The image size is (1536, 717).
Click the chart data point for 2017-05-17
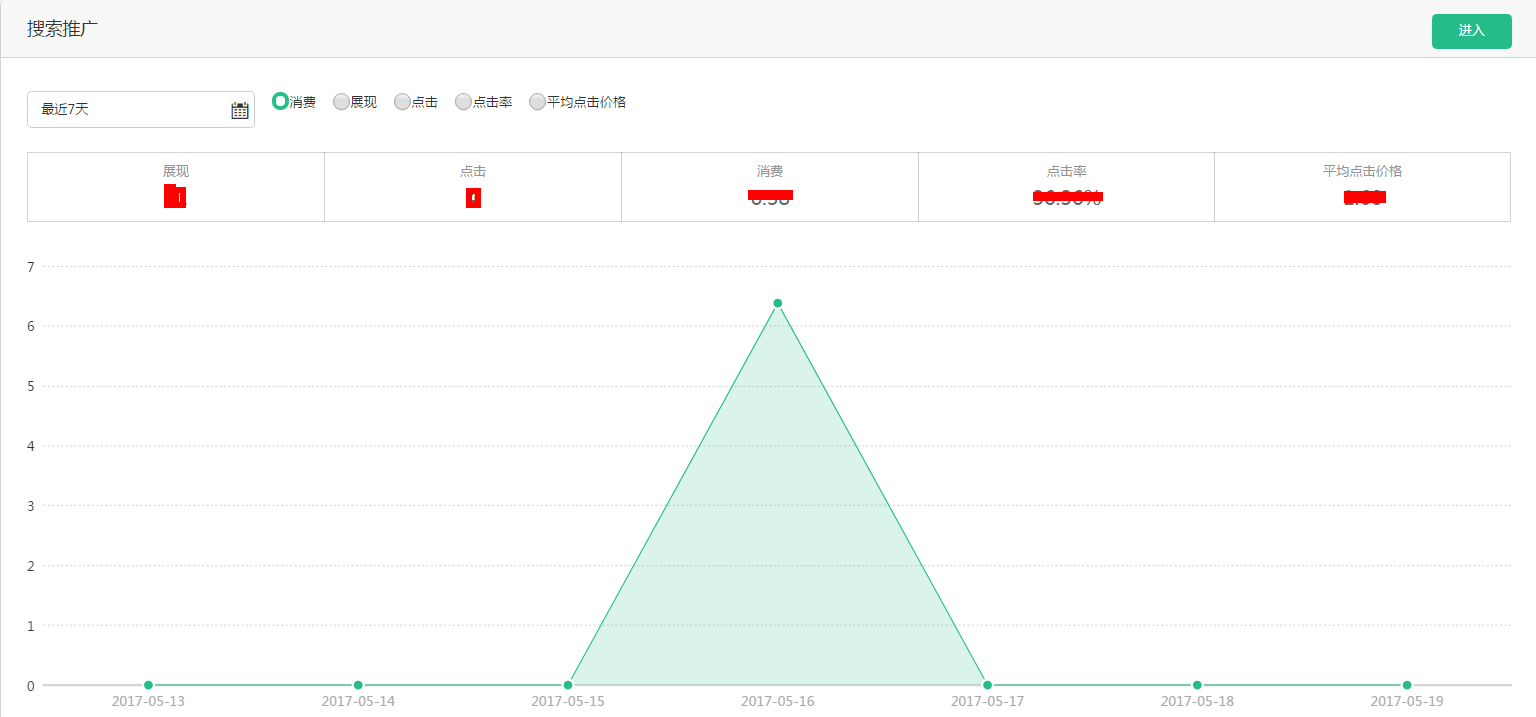click(x=987, y=685)
